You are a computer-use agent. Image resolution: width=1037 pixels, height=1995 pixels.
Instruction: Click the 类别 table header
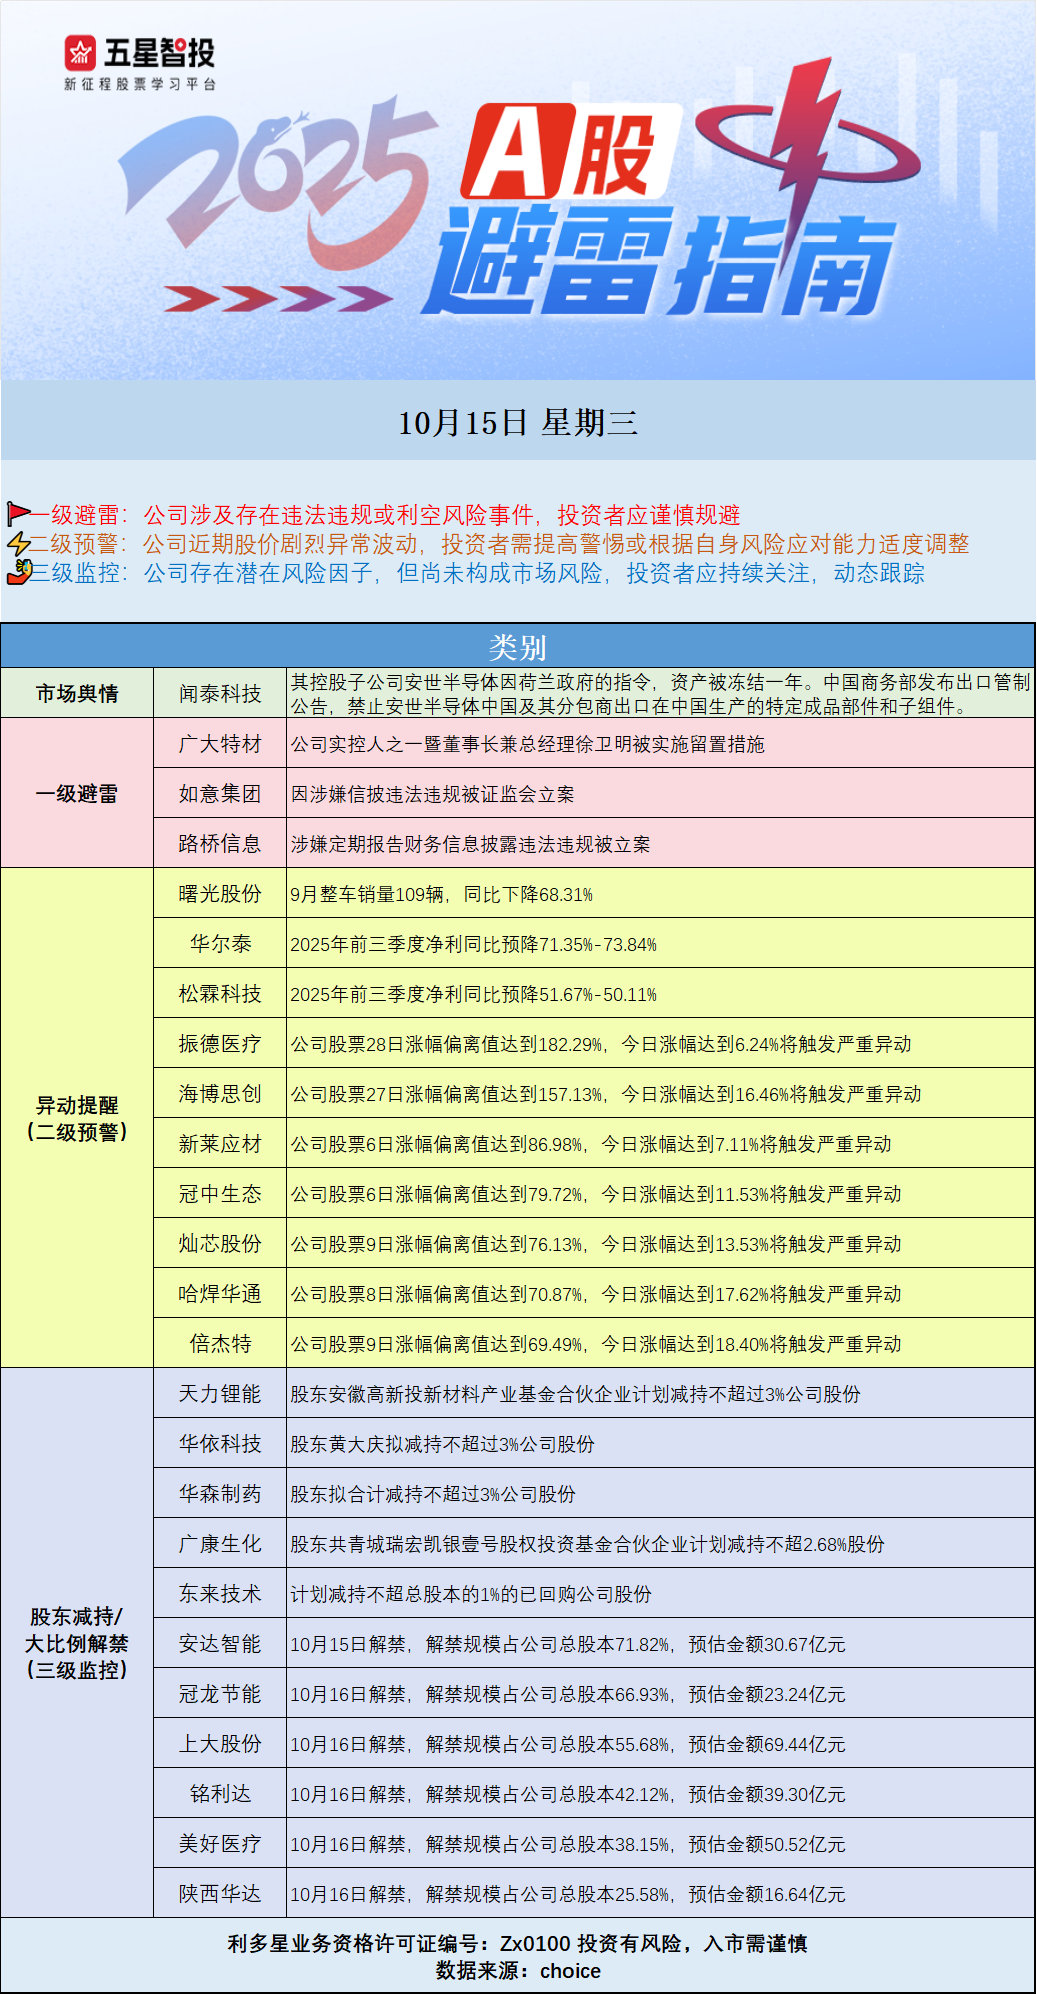[518, 647]
